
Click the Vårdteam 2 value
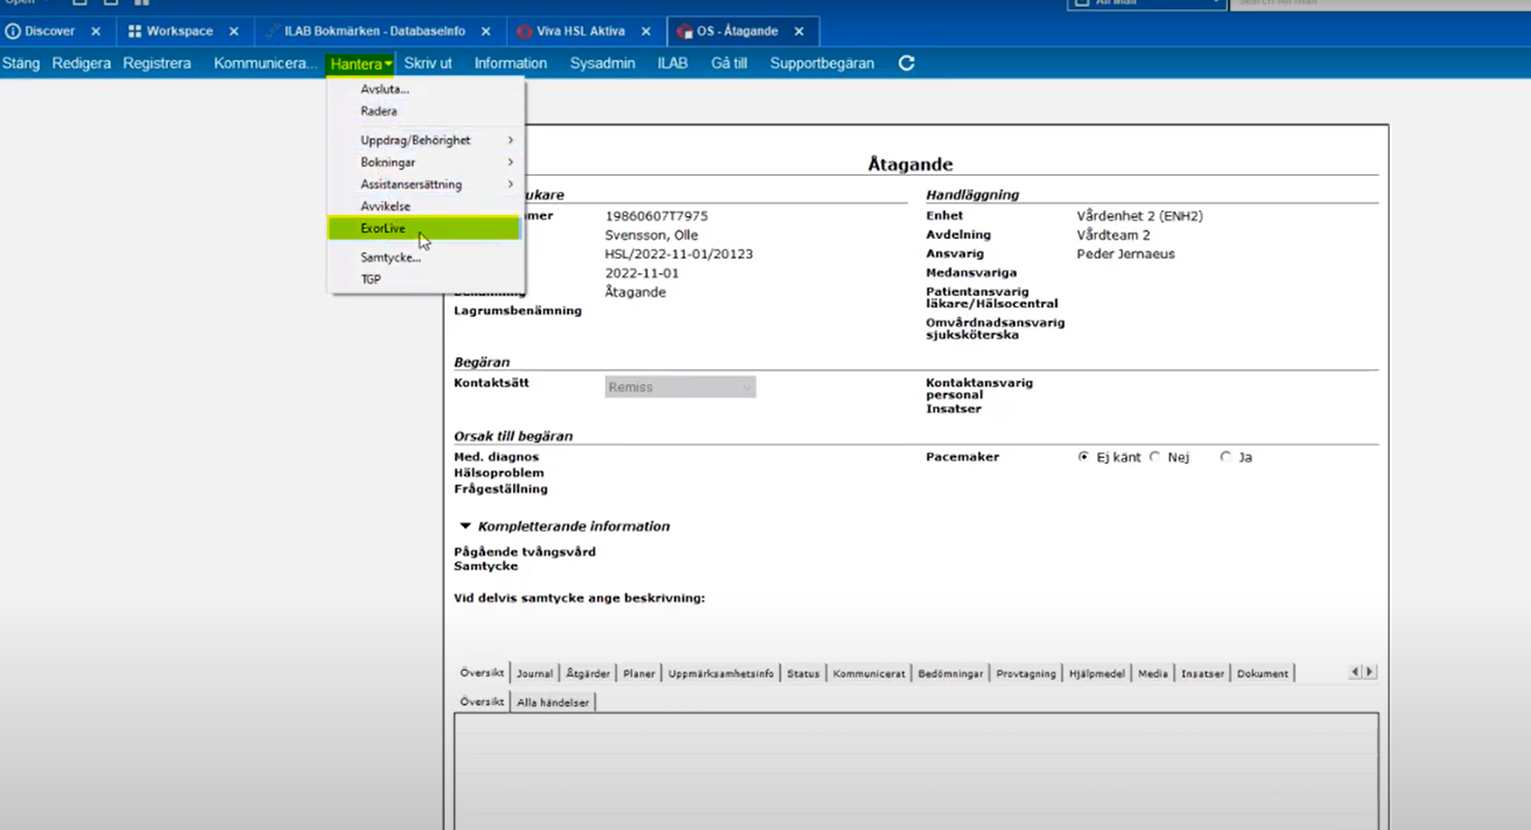coord(1113,235)
